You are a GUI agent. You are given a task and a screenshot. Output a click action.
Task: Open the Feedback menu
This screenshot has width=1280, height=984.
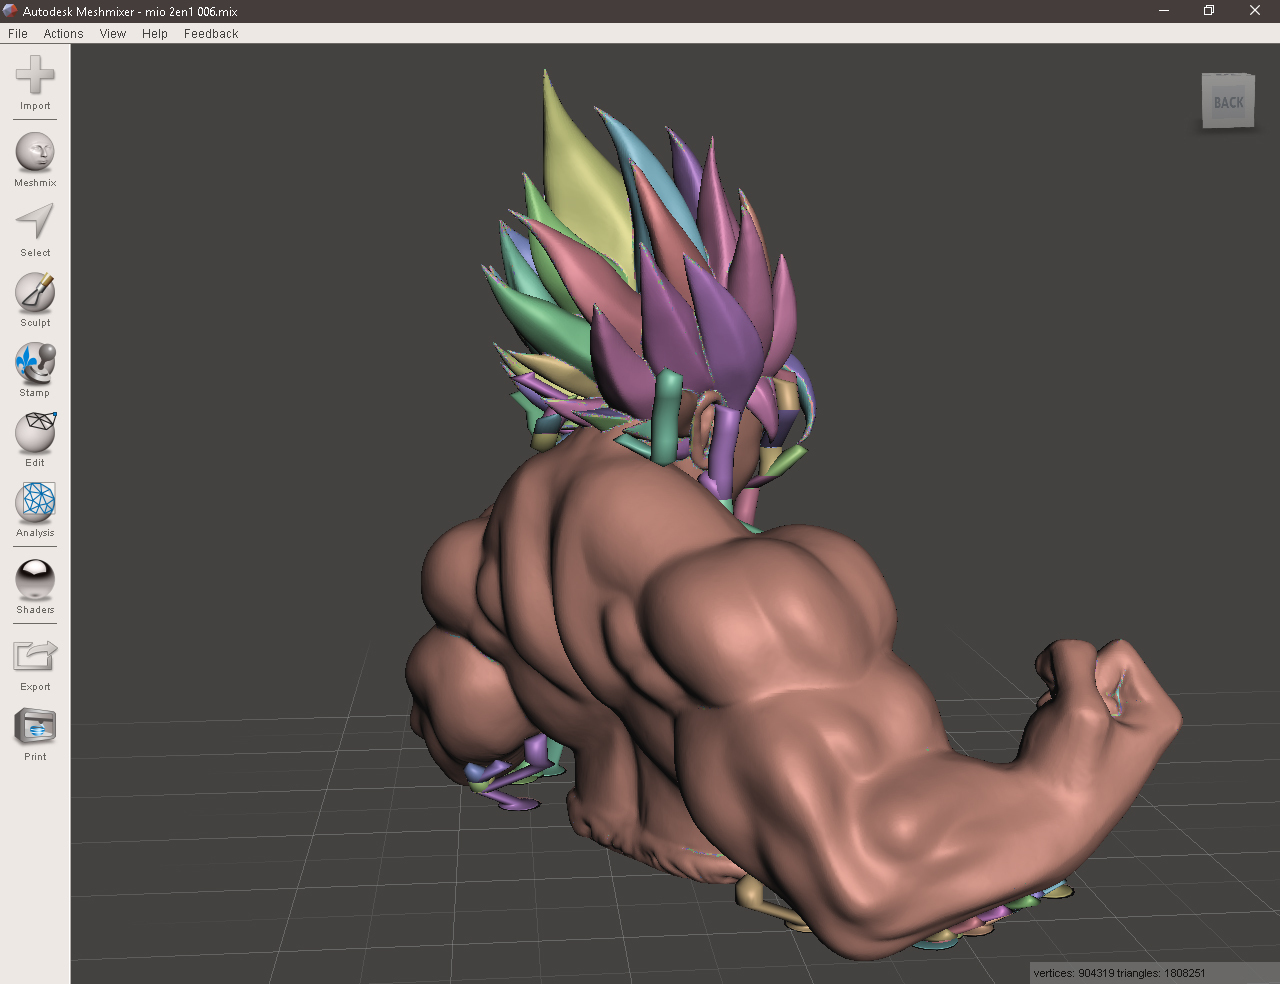tap(211, 33)
